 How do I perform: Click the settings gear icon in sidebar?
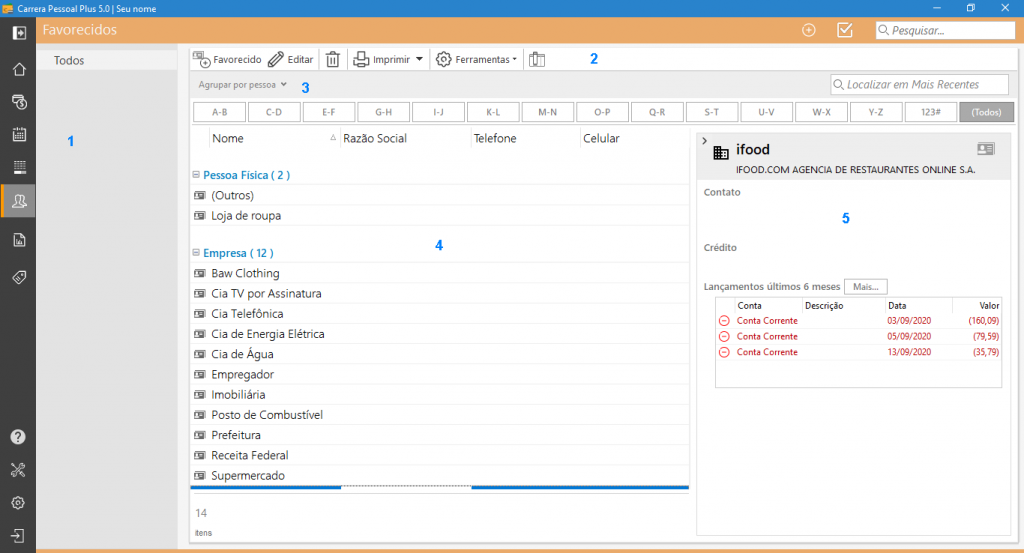point(18,502)
